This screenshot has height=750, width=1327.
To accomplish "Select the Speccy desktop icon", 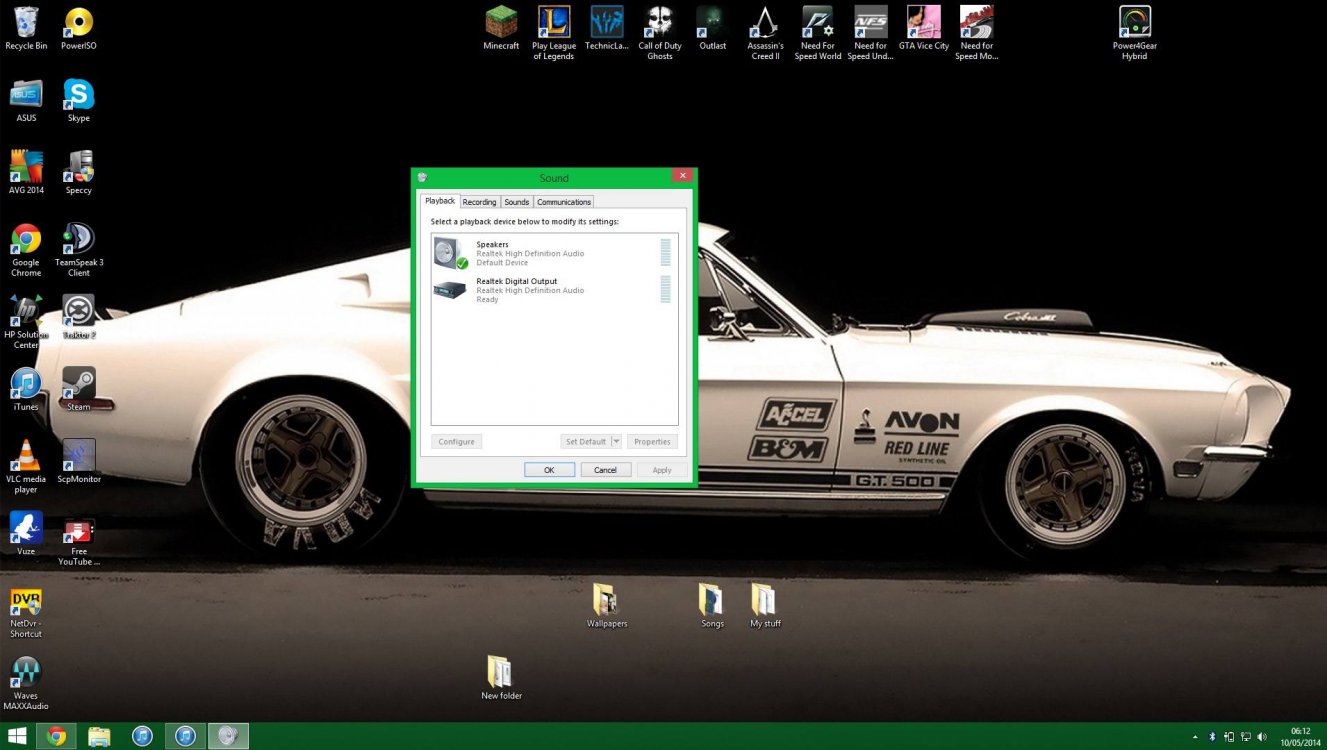I will (x=79, y=172).
